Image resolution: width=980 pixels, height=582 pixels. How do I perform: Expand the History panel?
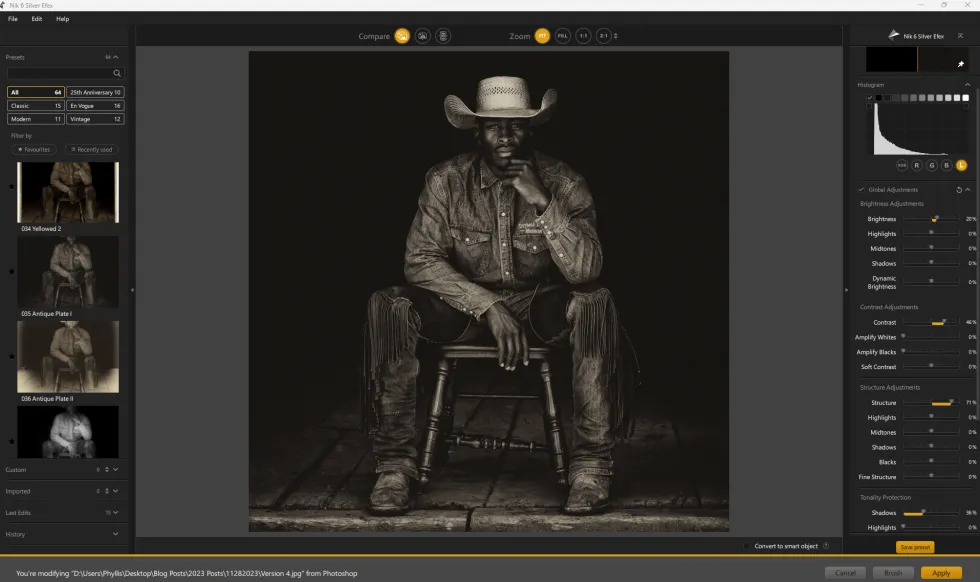pyautogui.click(x=115, y=534)
